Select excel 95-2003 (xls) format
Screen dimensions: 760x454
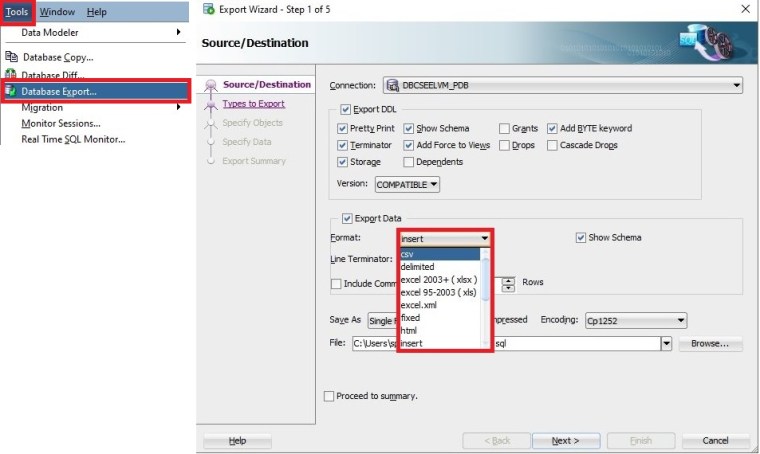(x=439, y=292)
